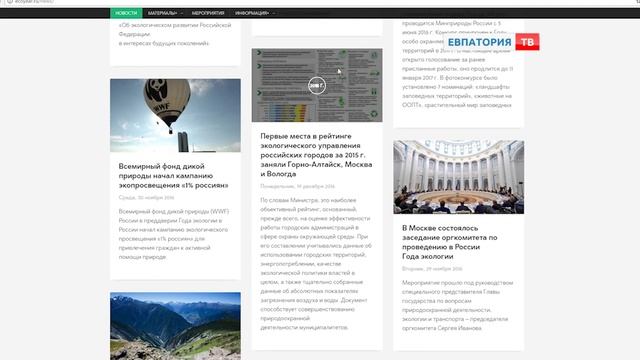Viewport: 640px width, 360px height.
Task: Open the Moscow organizing committee meeting photo
Action: [459, 177]
